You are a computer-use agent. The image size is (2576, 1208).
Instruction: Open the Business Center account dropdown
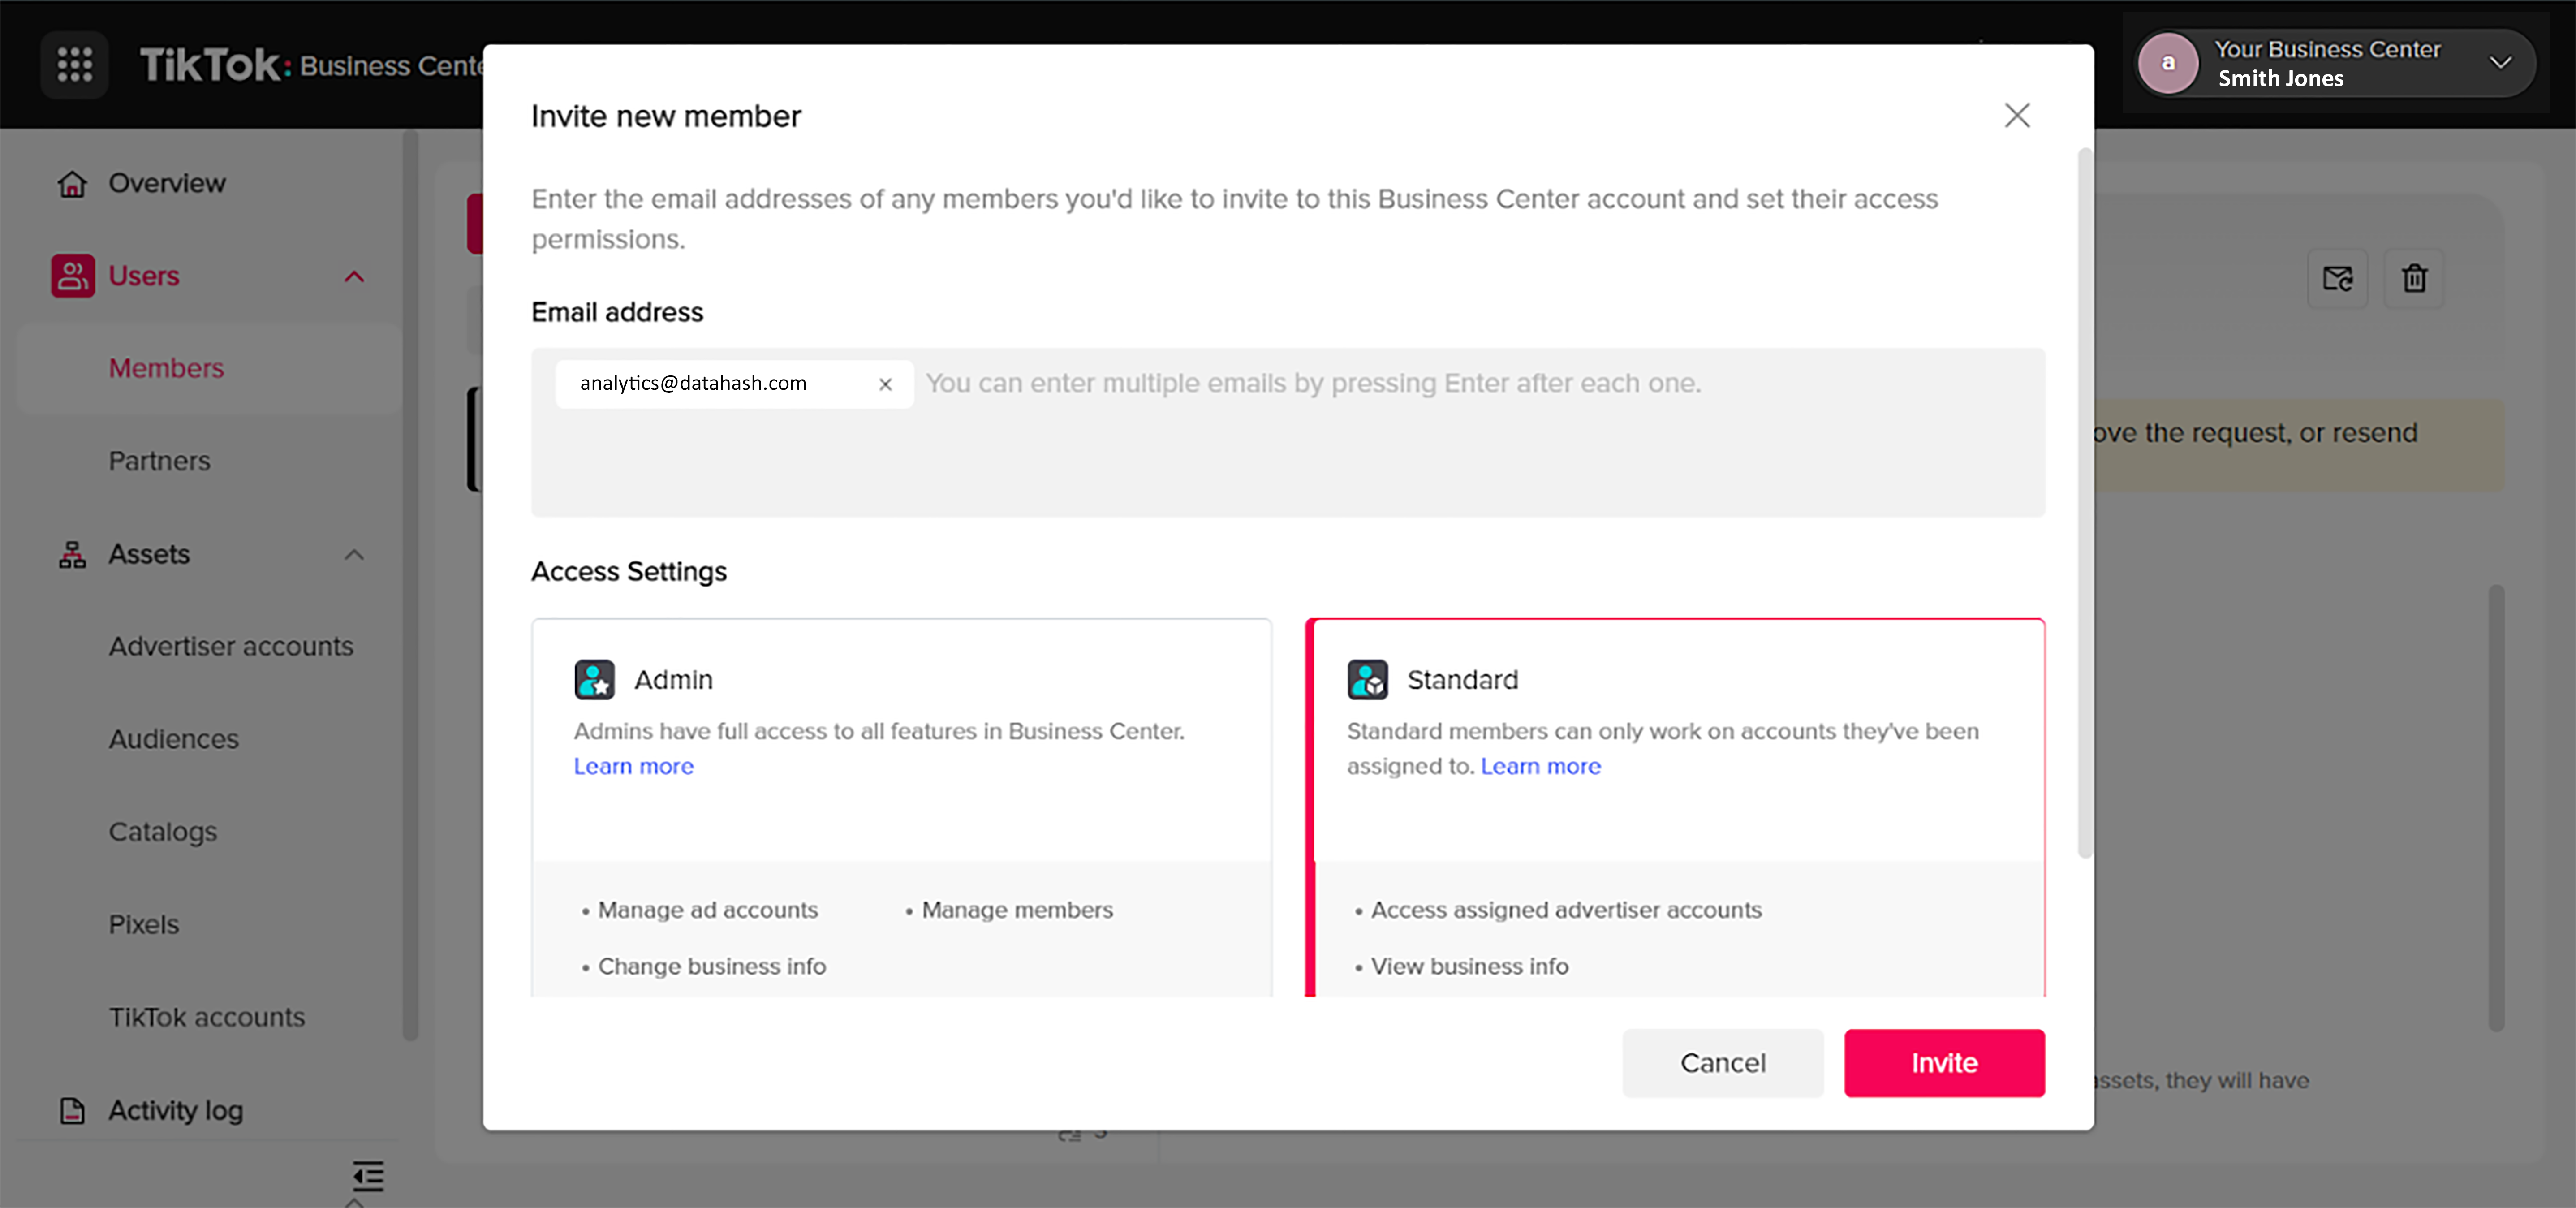point(2335,64)
